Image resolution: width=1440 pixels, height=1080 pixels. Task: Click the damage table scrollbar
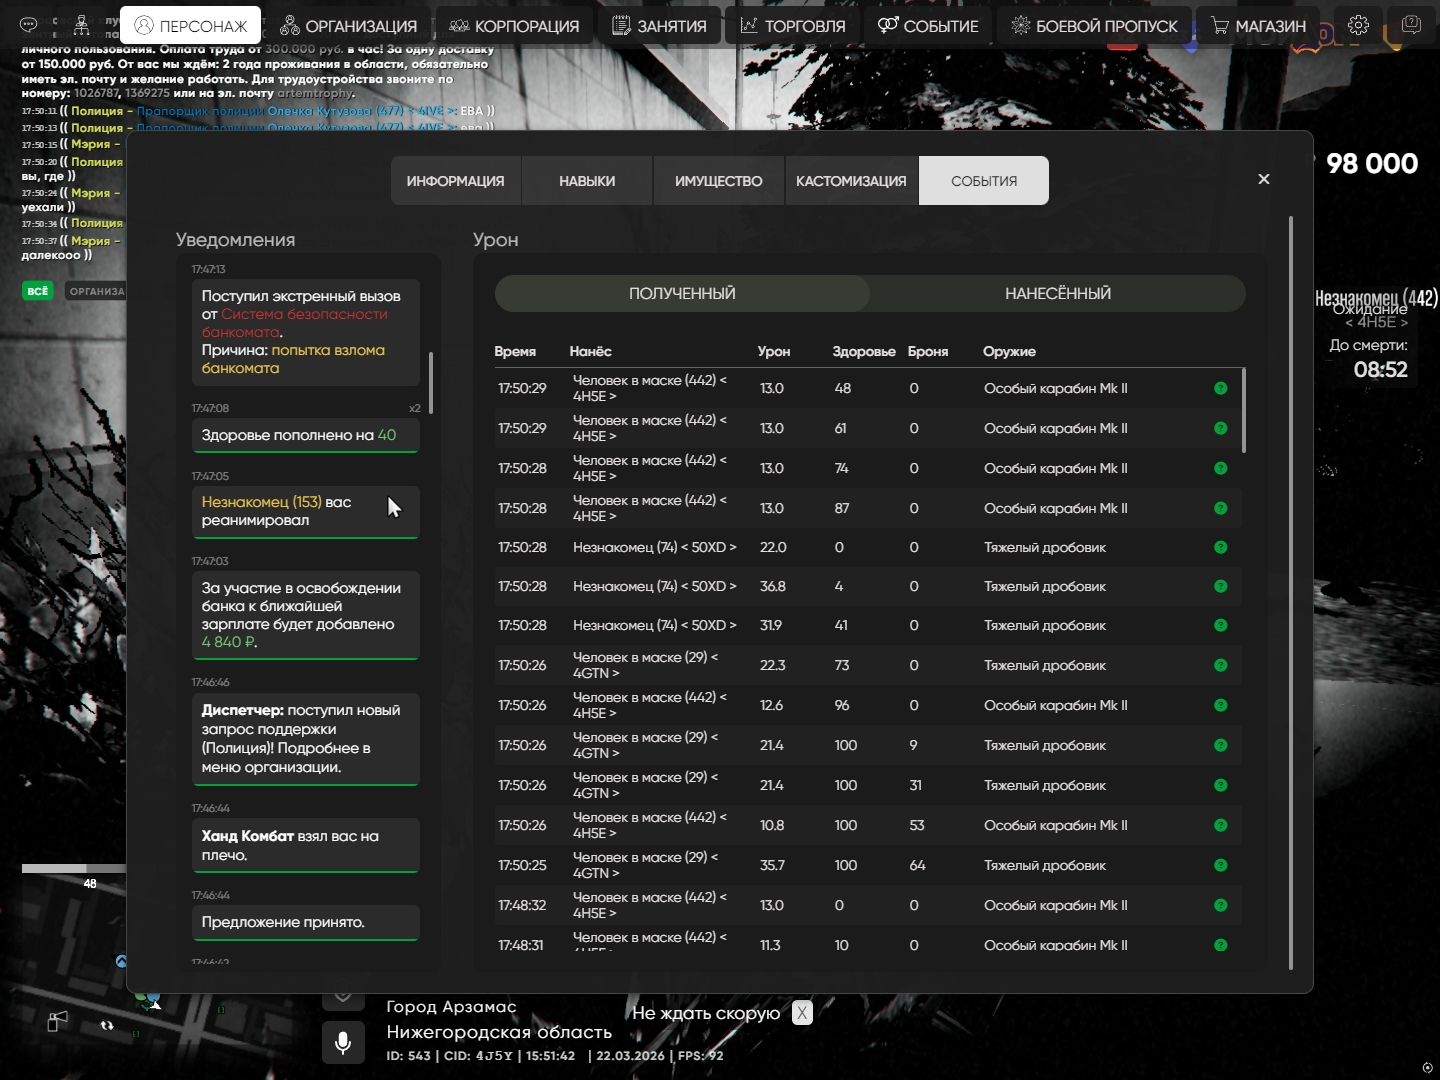point(1244,411)
